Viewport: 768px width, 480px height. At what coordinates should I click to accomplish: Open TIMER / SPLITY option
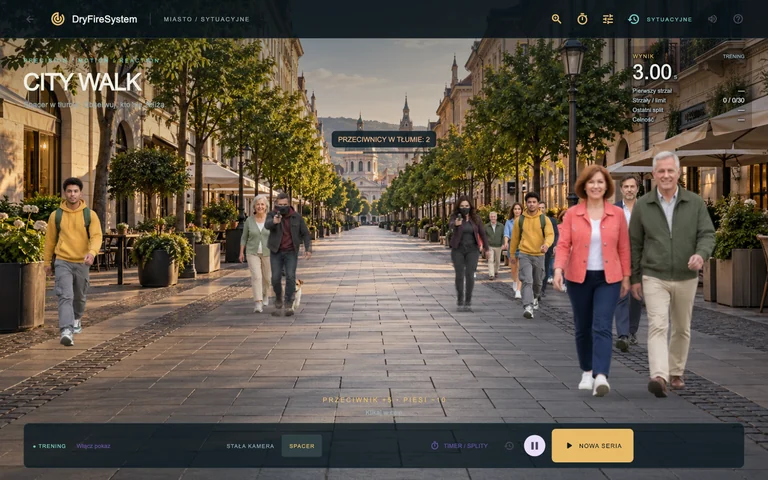coord(466,446)
